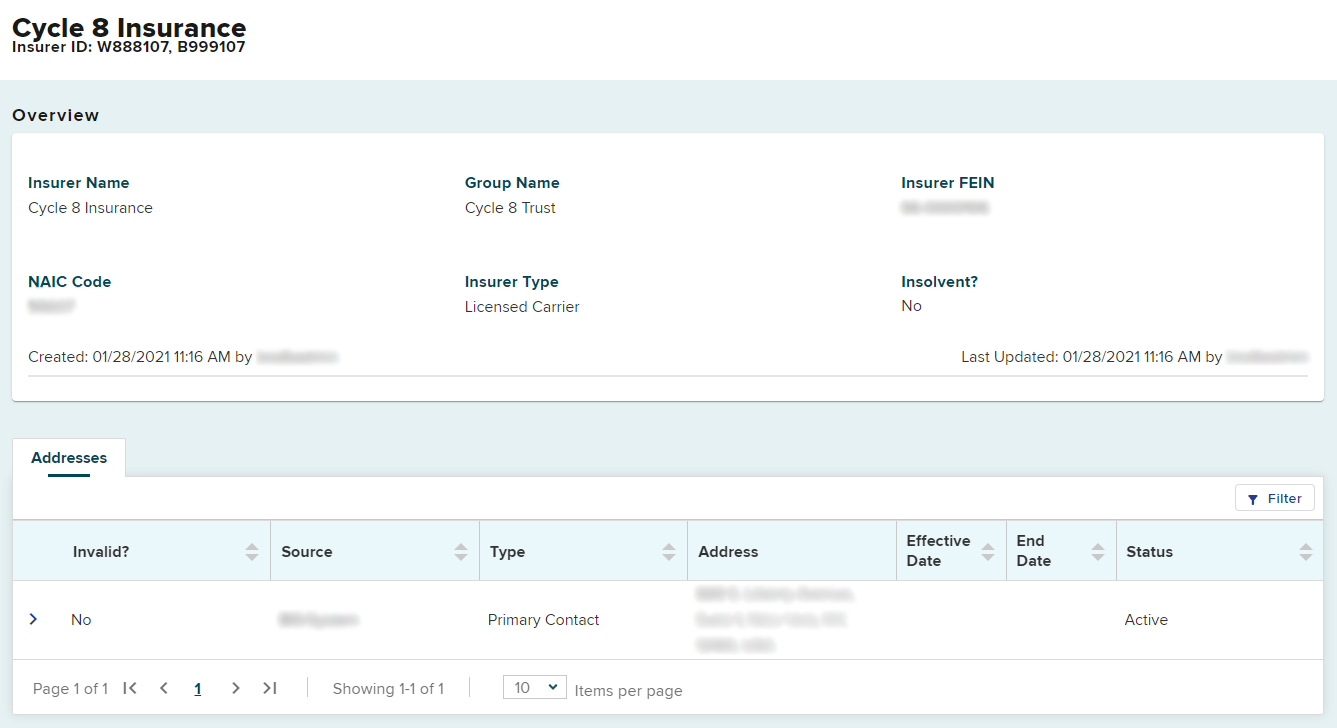Open the items per page dropdown
The width and height of the screenshot is (1337, 728).
pos(535,688)
